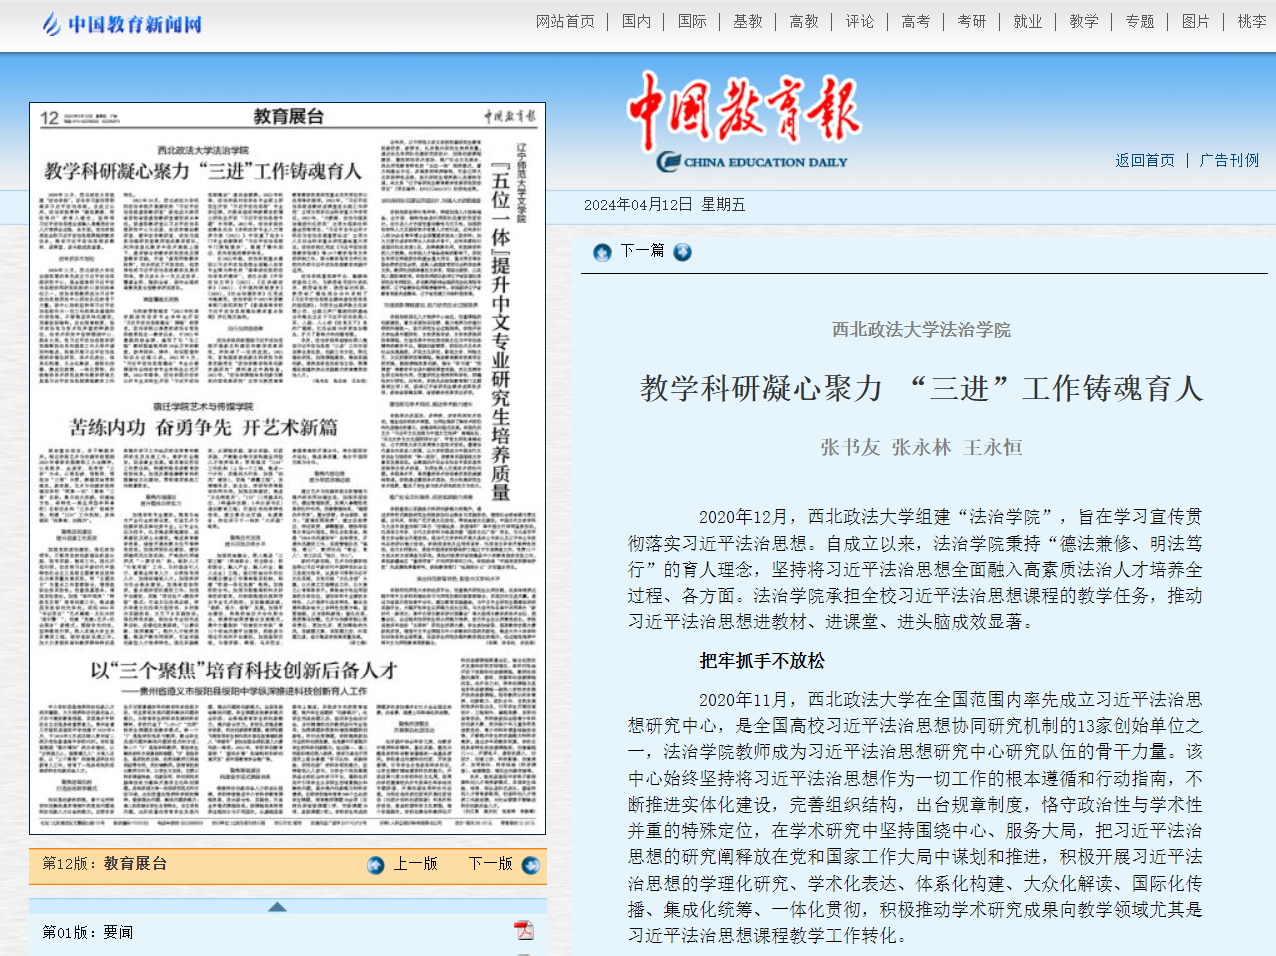This screenshot has width=1276, height=956.
Task: Navigate to 就业 in the top menu
Action: pos(1027,21)
